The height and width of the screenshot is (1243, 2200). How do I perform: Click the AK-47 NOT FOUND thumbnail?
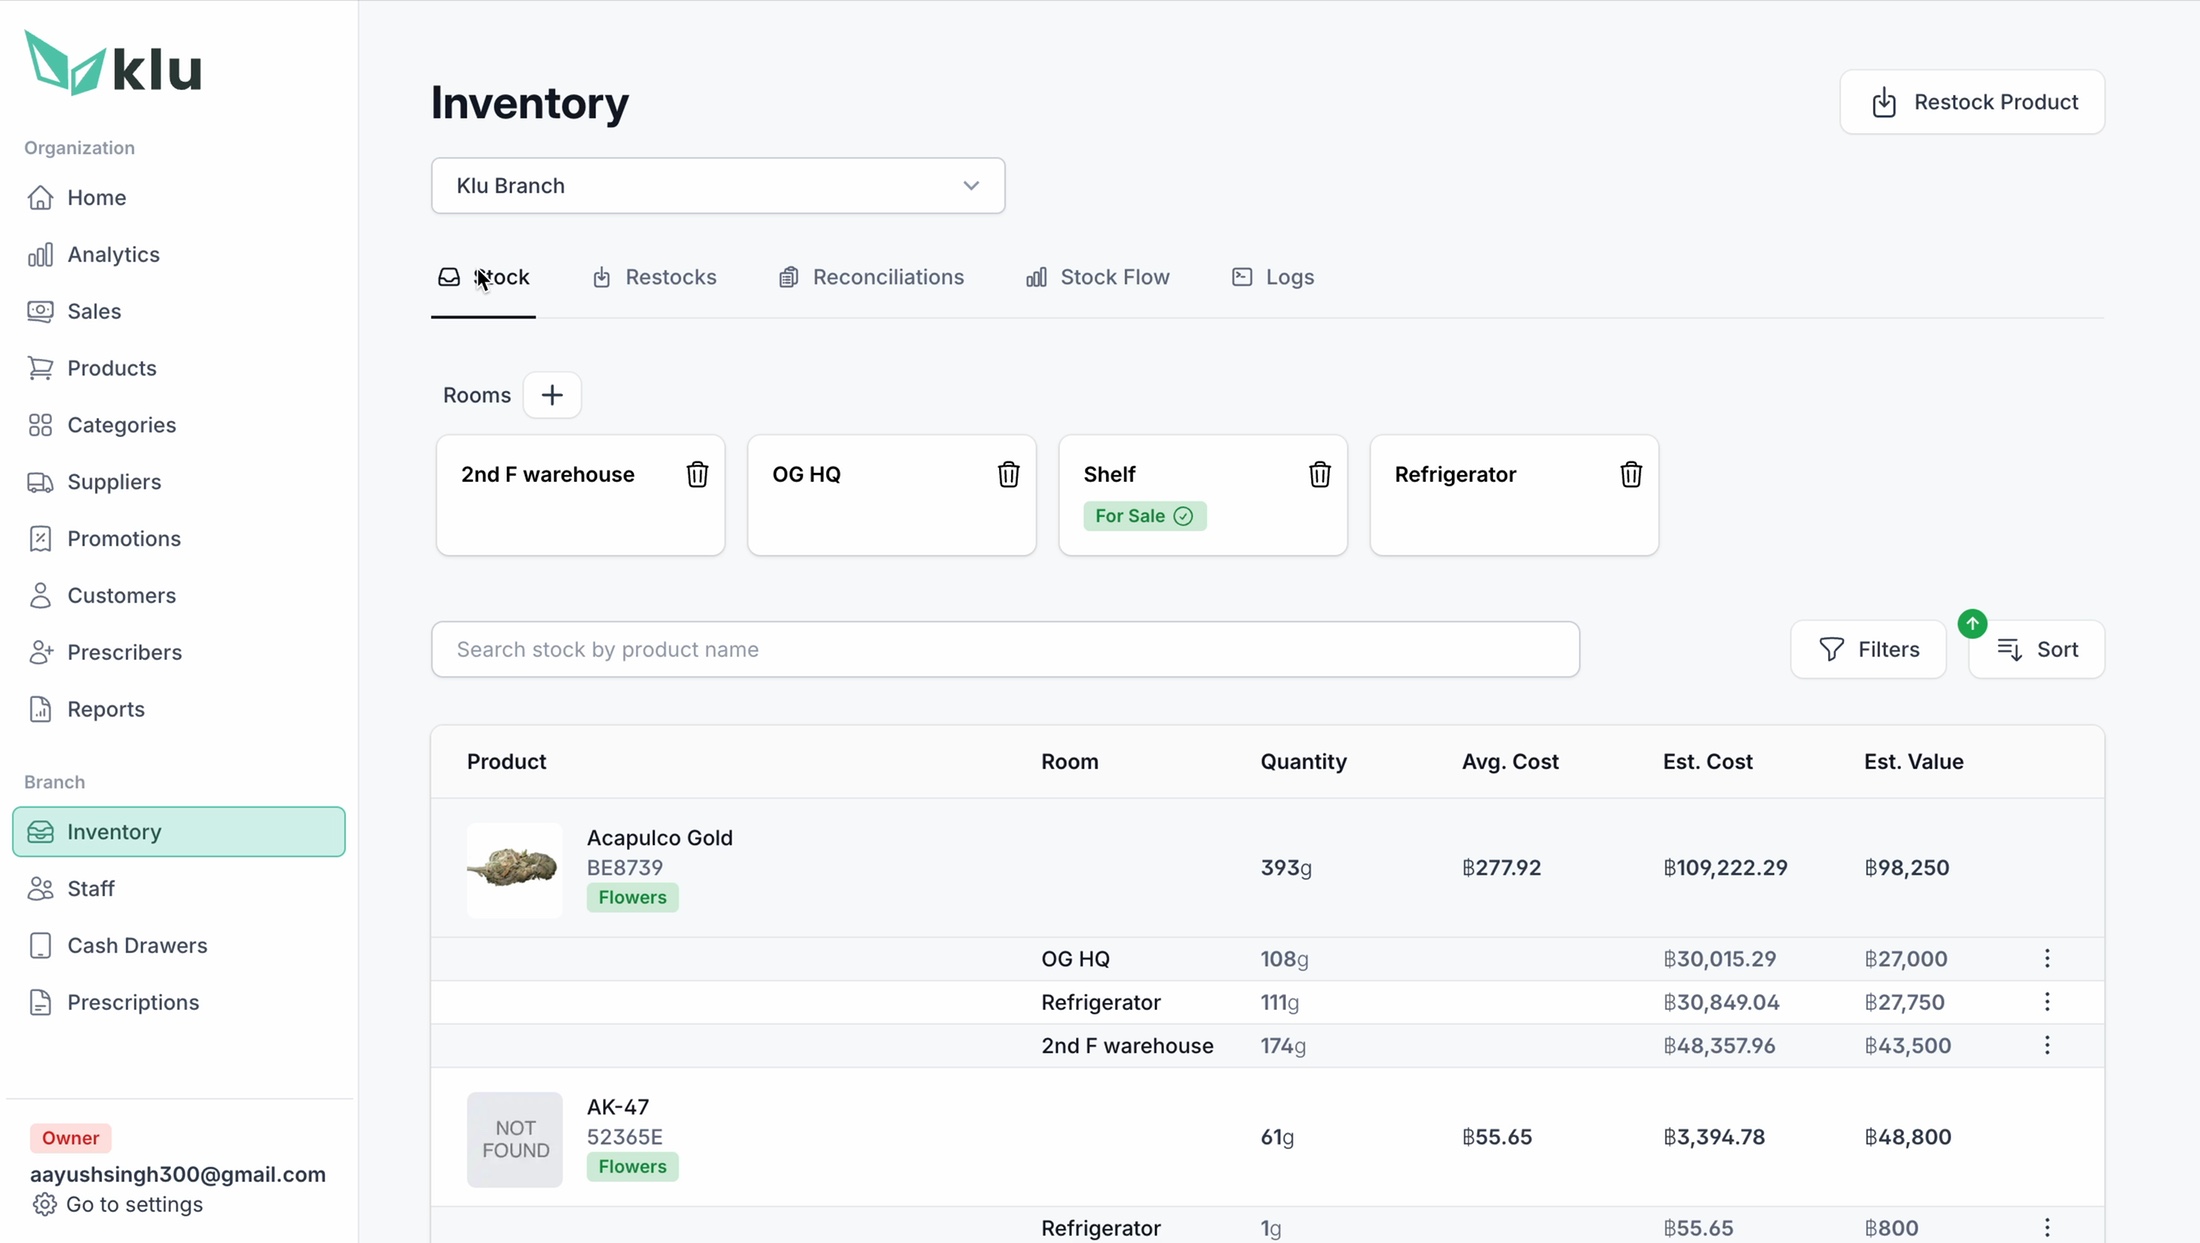pos(515,1139)
